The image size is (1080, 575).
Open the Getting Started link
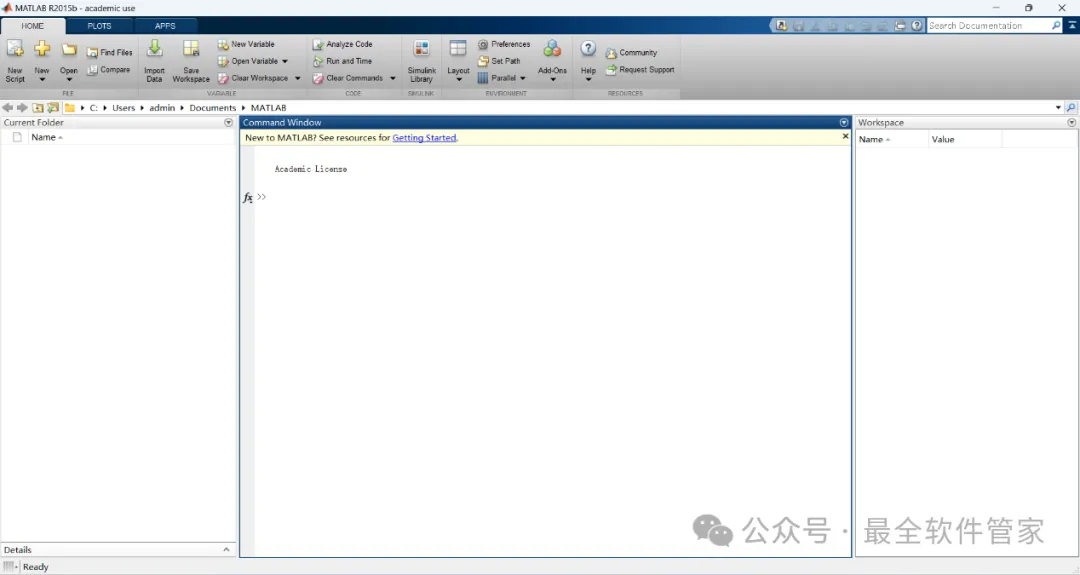point(424,138)
